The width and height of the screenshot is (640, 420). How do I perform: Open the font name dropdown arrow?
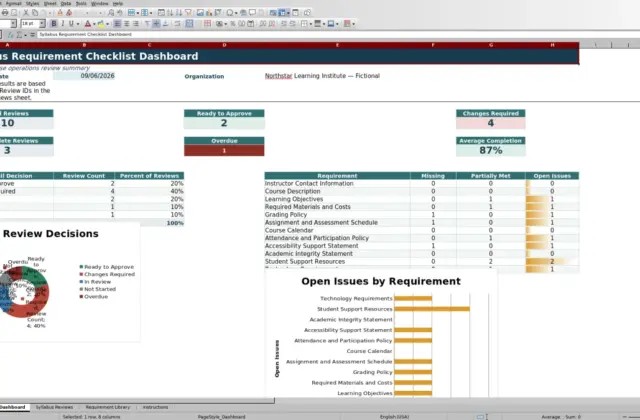click(13, 24)
